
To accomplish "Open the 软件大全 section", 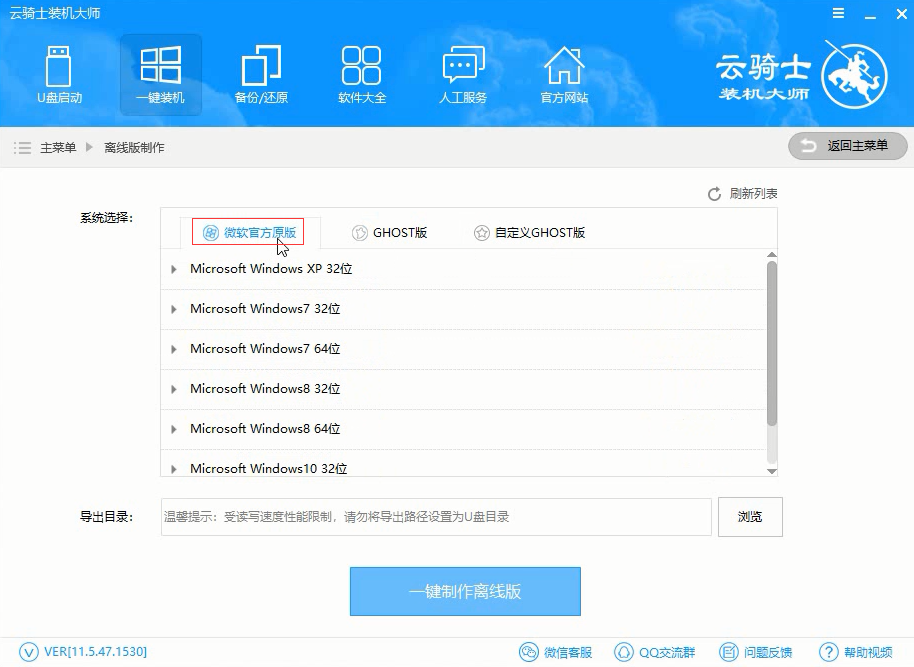I will [x=362, y=75].
